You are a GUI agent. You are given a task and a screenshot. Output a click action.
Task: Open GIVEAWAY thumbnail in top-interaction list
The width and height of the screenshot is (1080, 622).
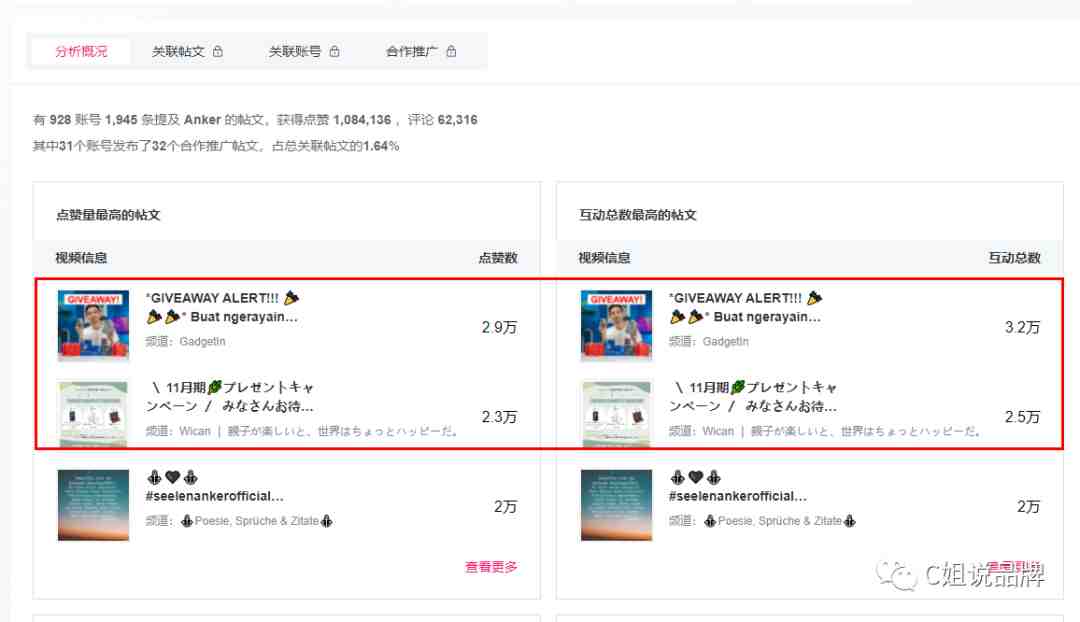(616, 326)
